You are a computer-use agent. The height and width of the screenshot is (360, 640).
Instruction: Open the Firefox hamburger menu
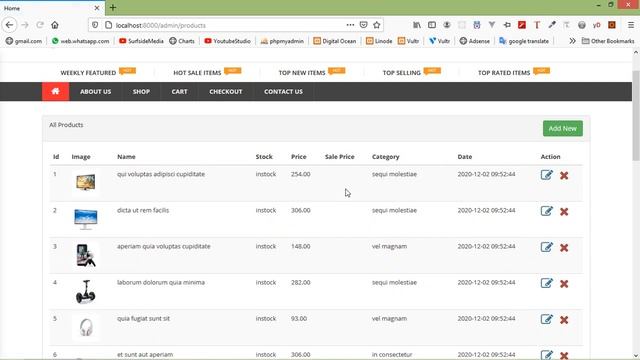631,25
